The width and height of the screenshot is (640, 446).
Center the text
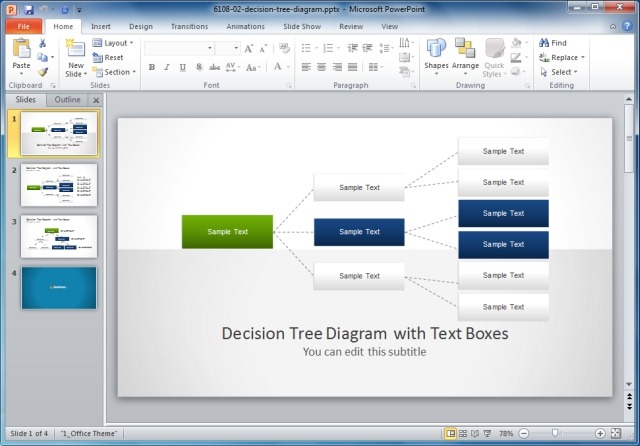coord(322,67)
